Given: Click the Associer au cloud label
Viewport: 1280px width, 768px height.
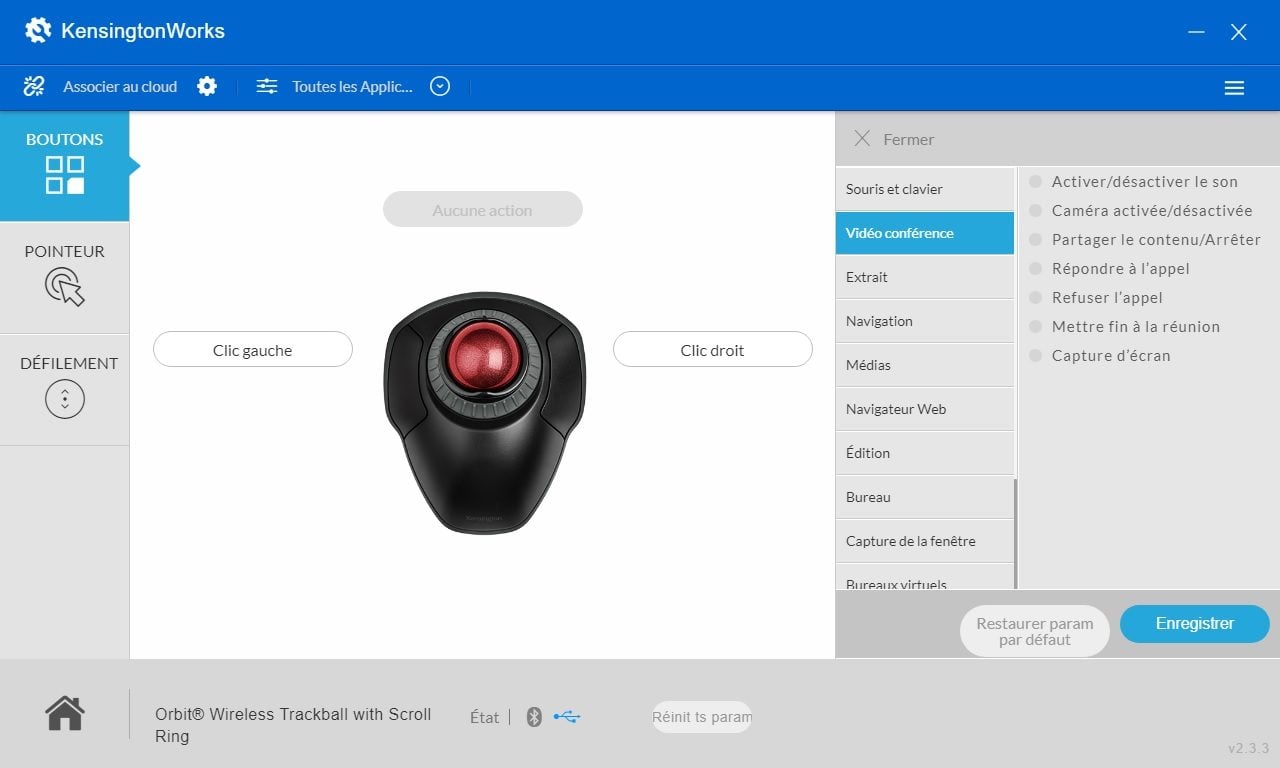Looking at the screenshot, I should click(120, 87).
